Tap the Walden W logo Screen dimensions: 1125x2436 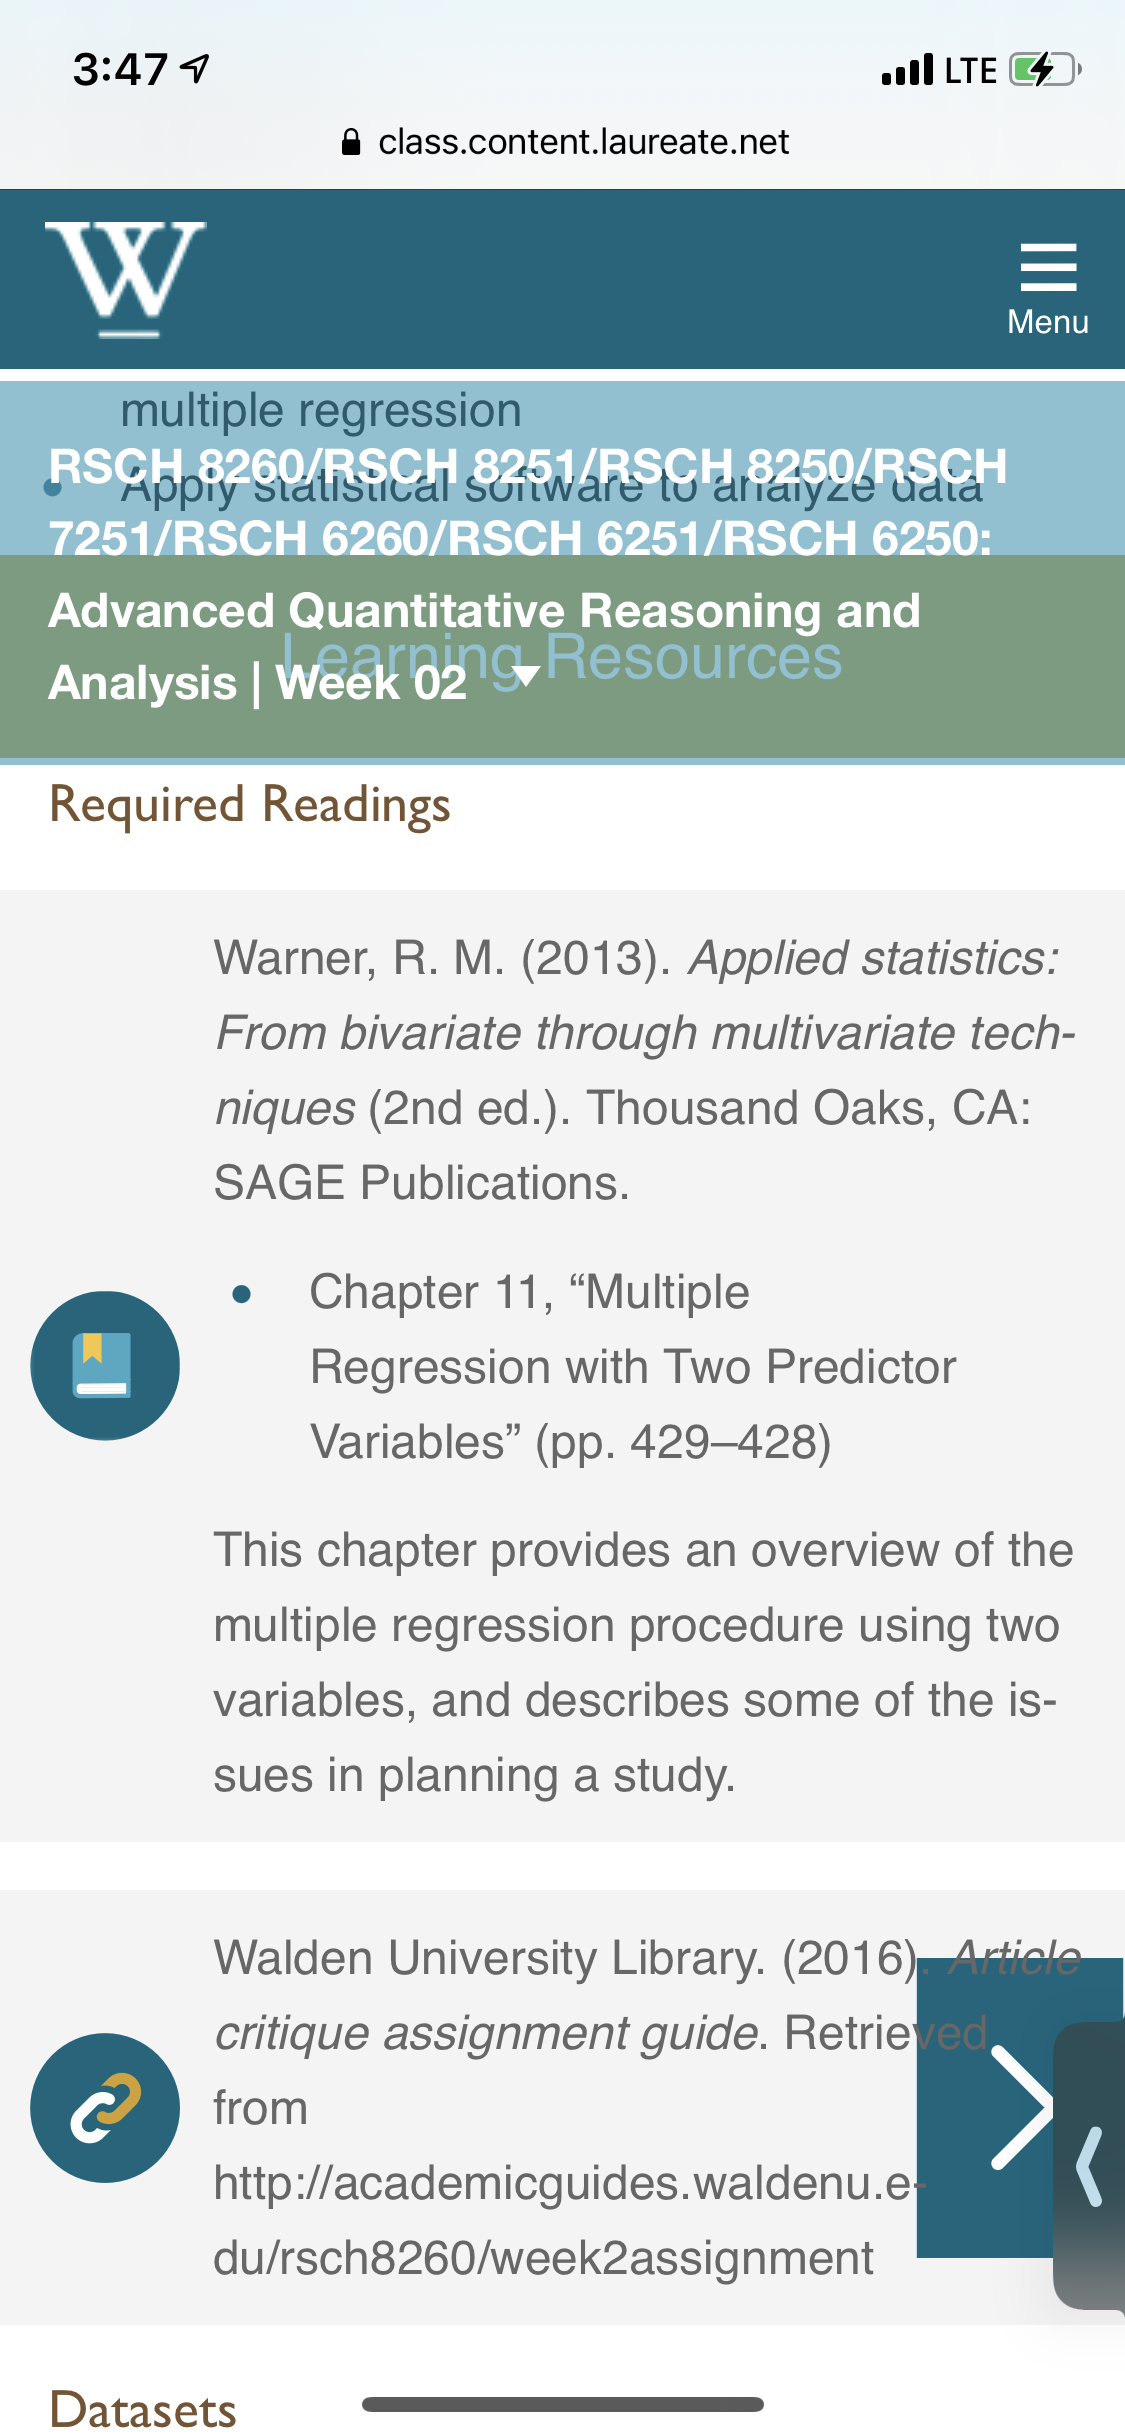126,279
